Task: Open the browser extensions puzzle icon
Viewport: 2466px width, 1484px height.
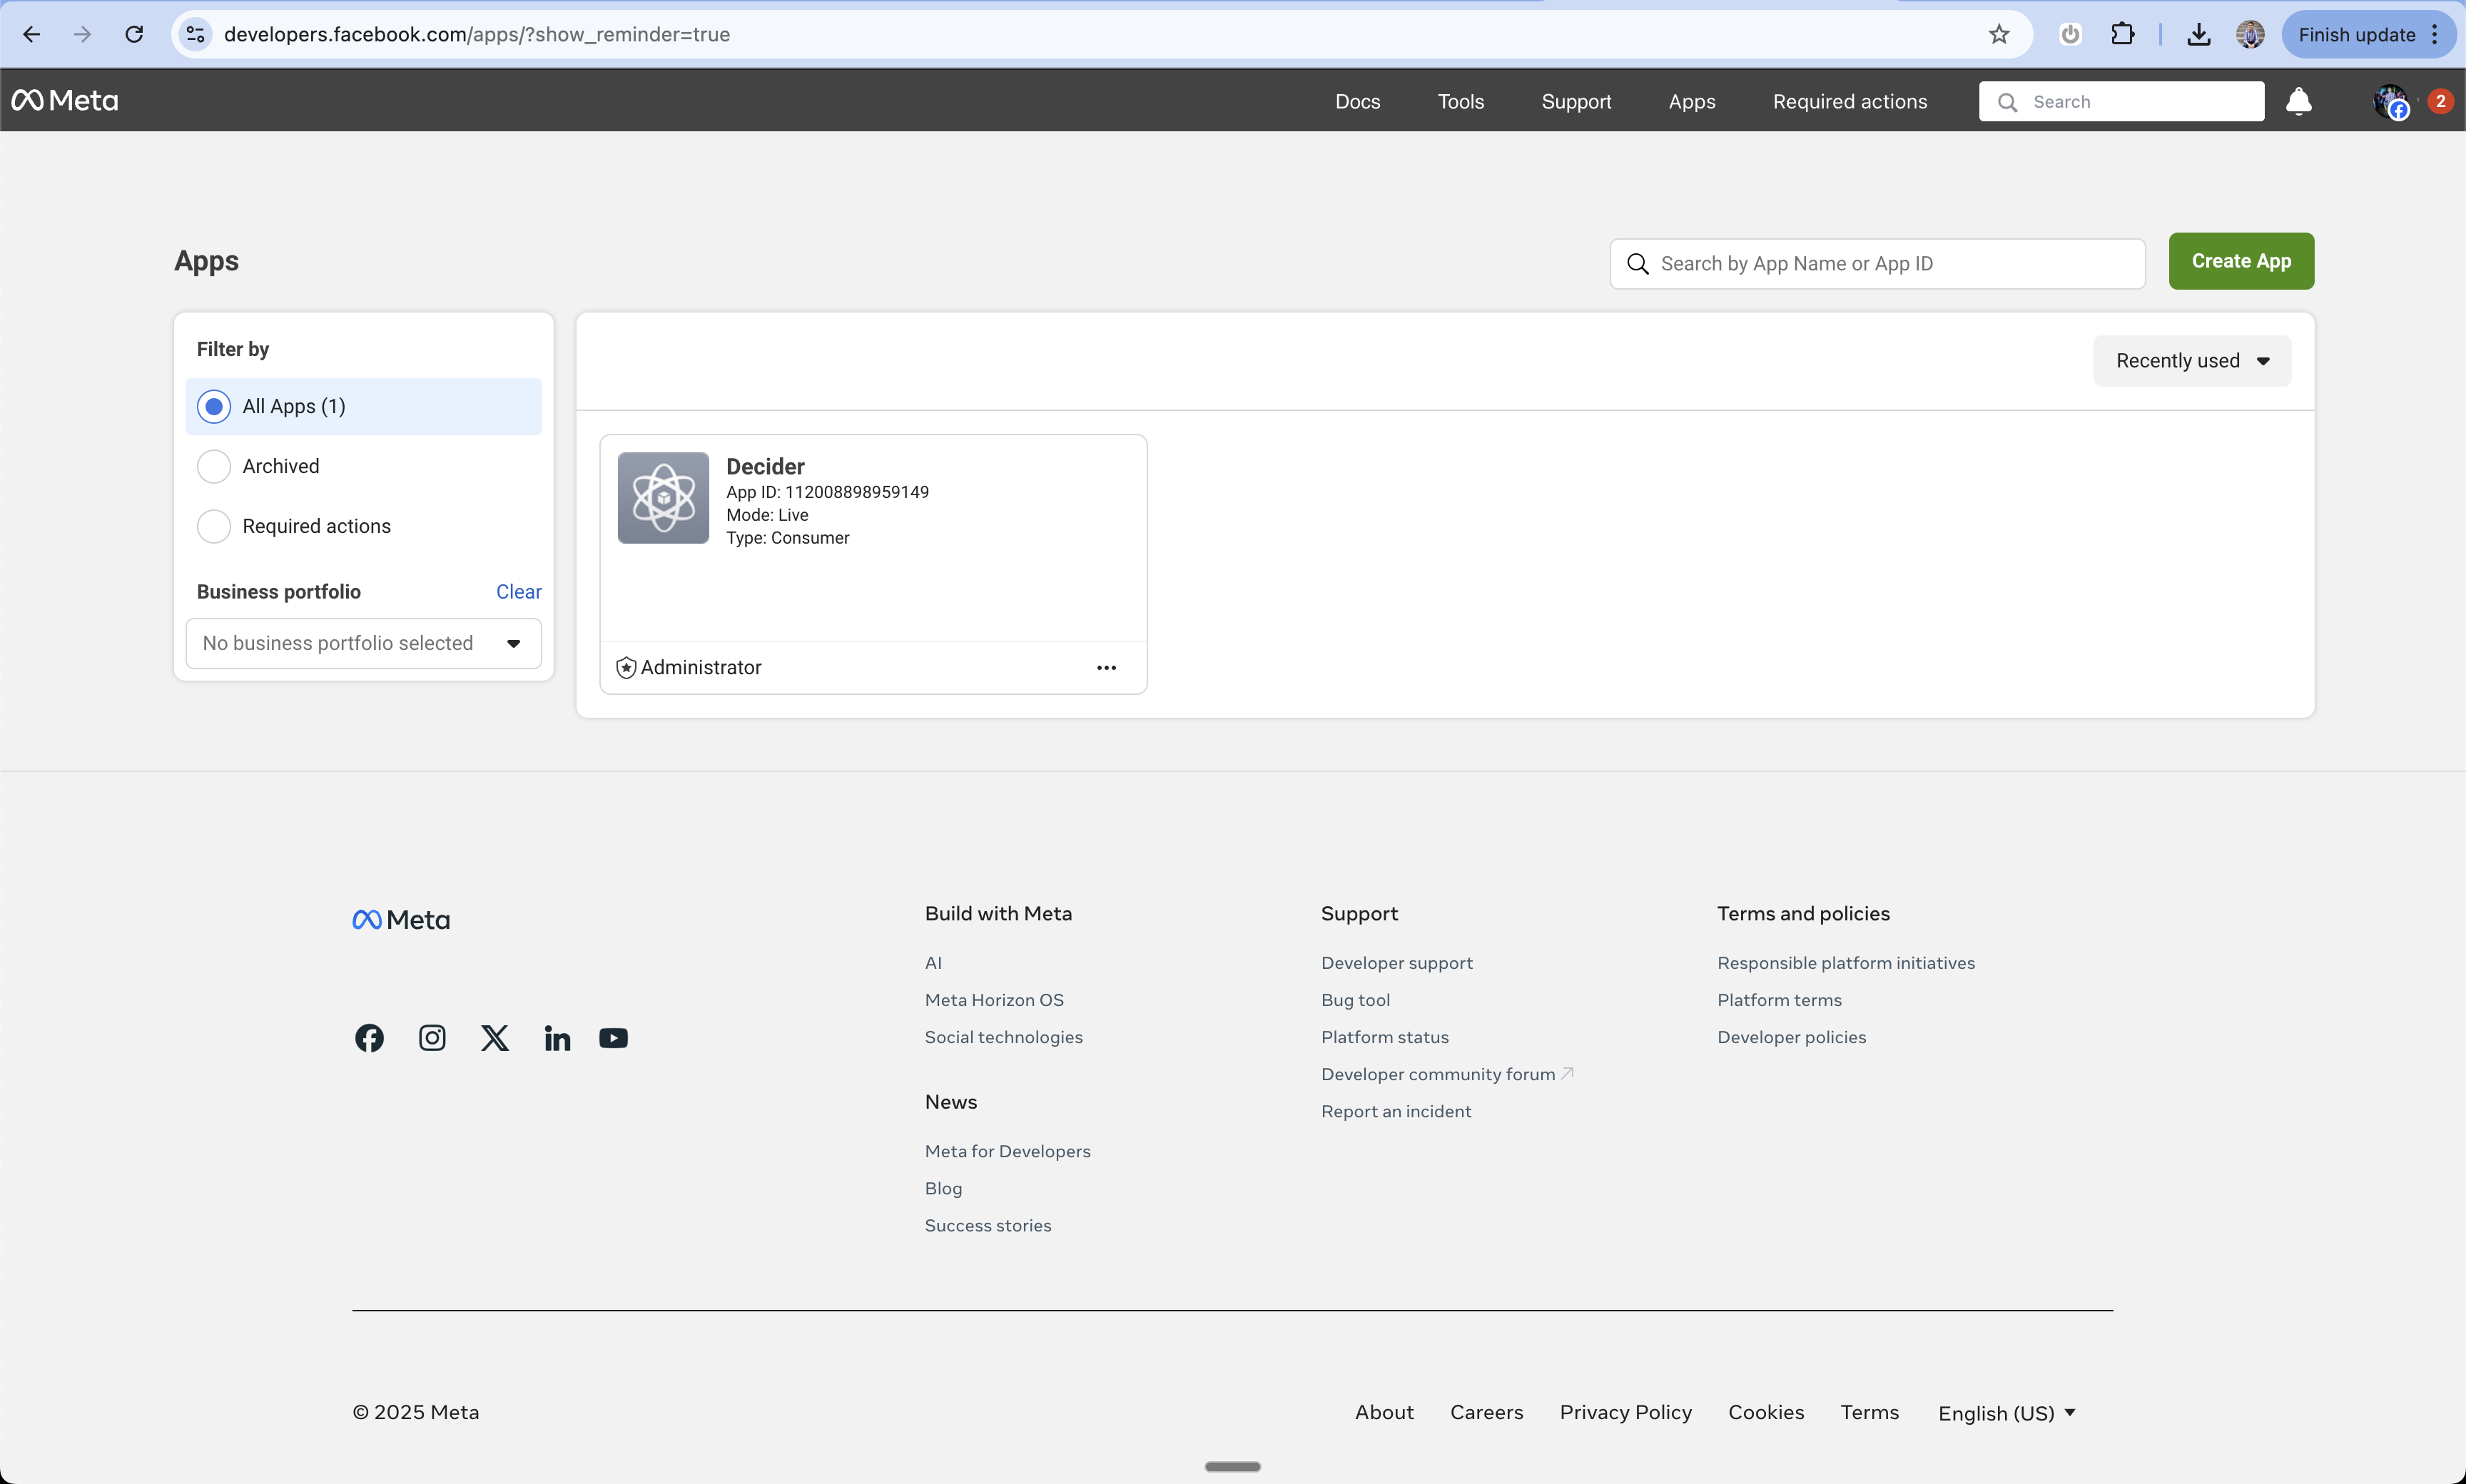Action: tap(2122, 34)
